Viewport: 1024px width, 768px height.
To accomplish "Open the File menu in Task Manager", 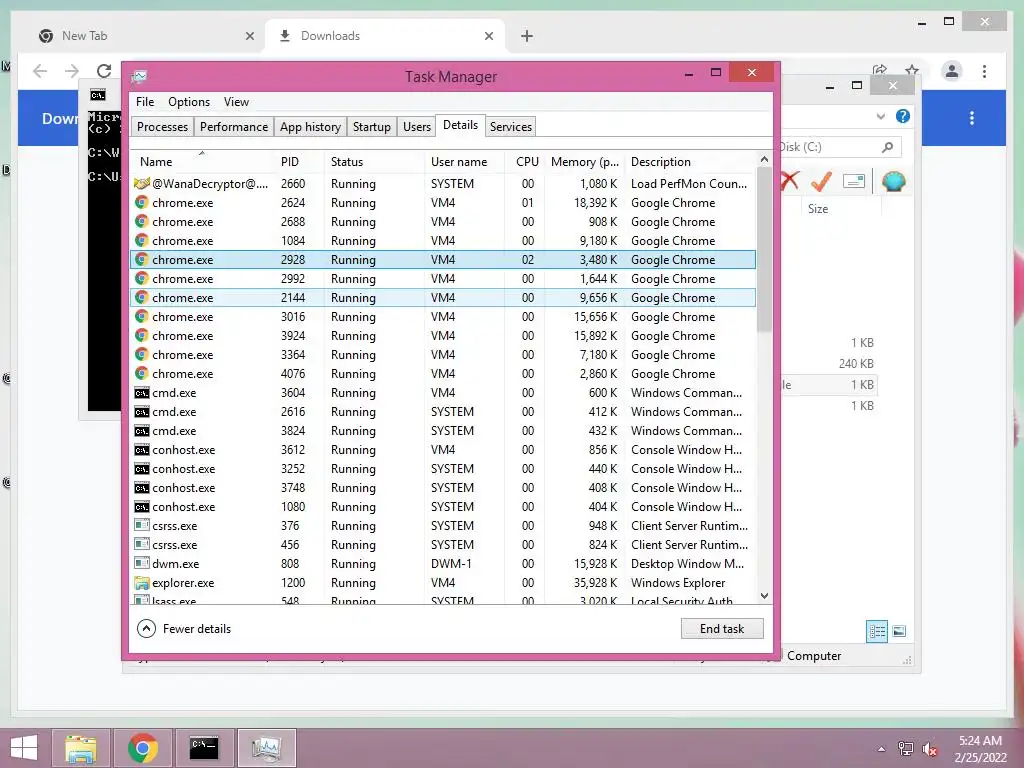I will click(145, 102).
